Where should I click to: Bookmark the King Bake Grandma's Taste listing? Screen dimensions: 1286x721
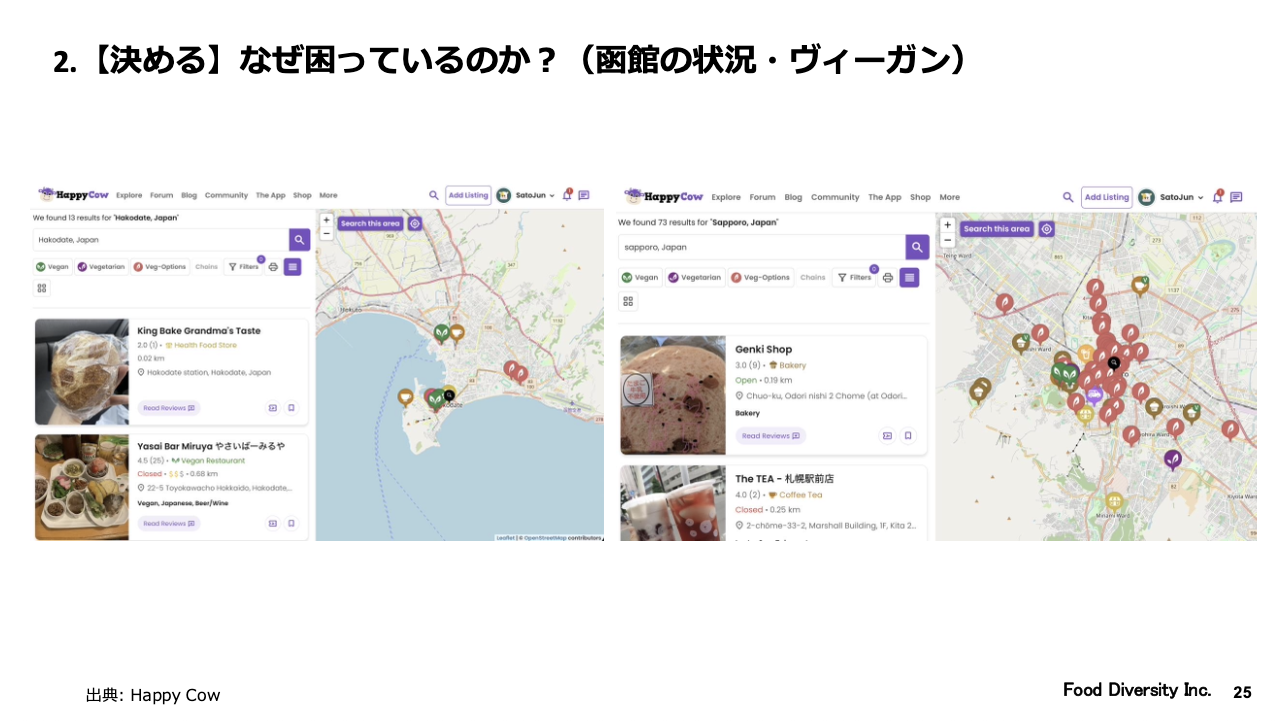click(291, 408)
